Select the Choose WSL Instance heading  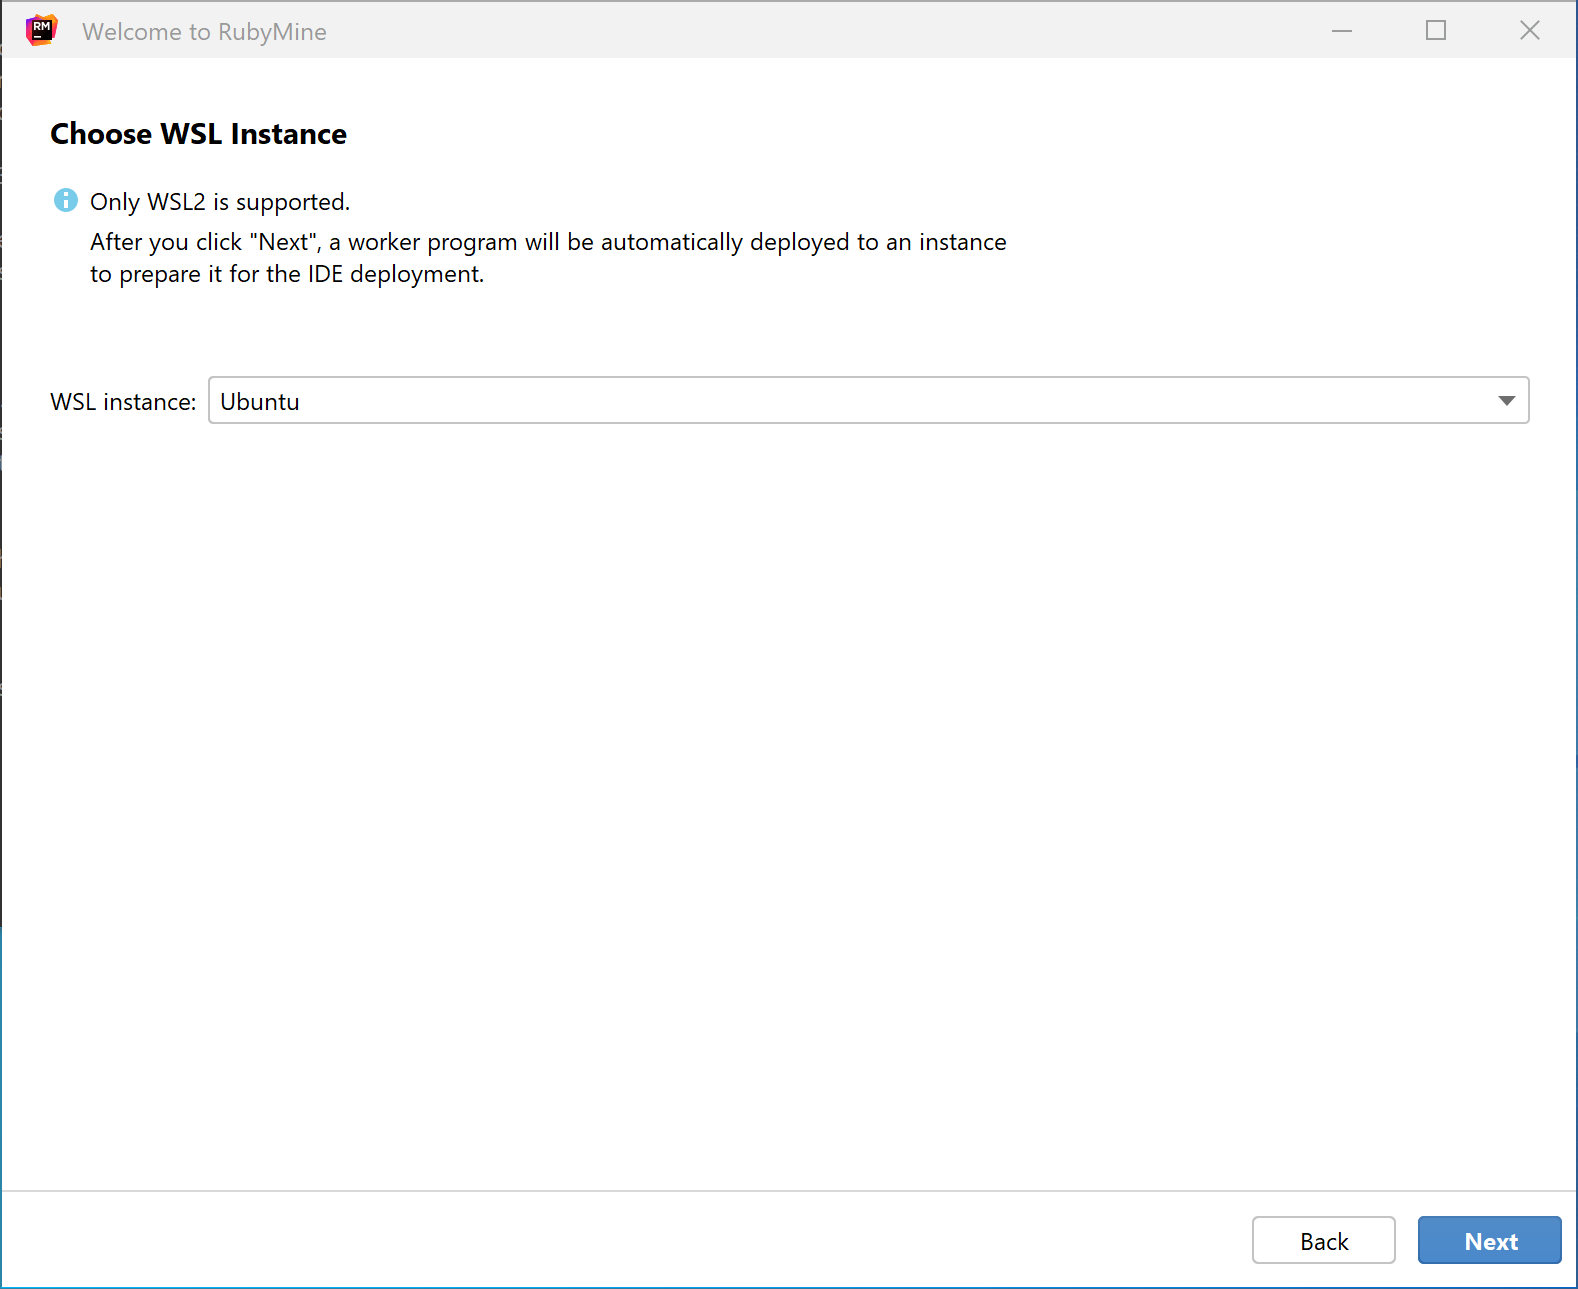coord(199,134)
